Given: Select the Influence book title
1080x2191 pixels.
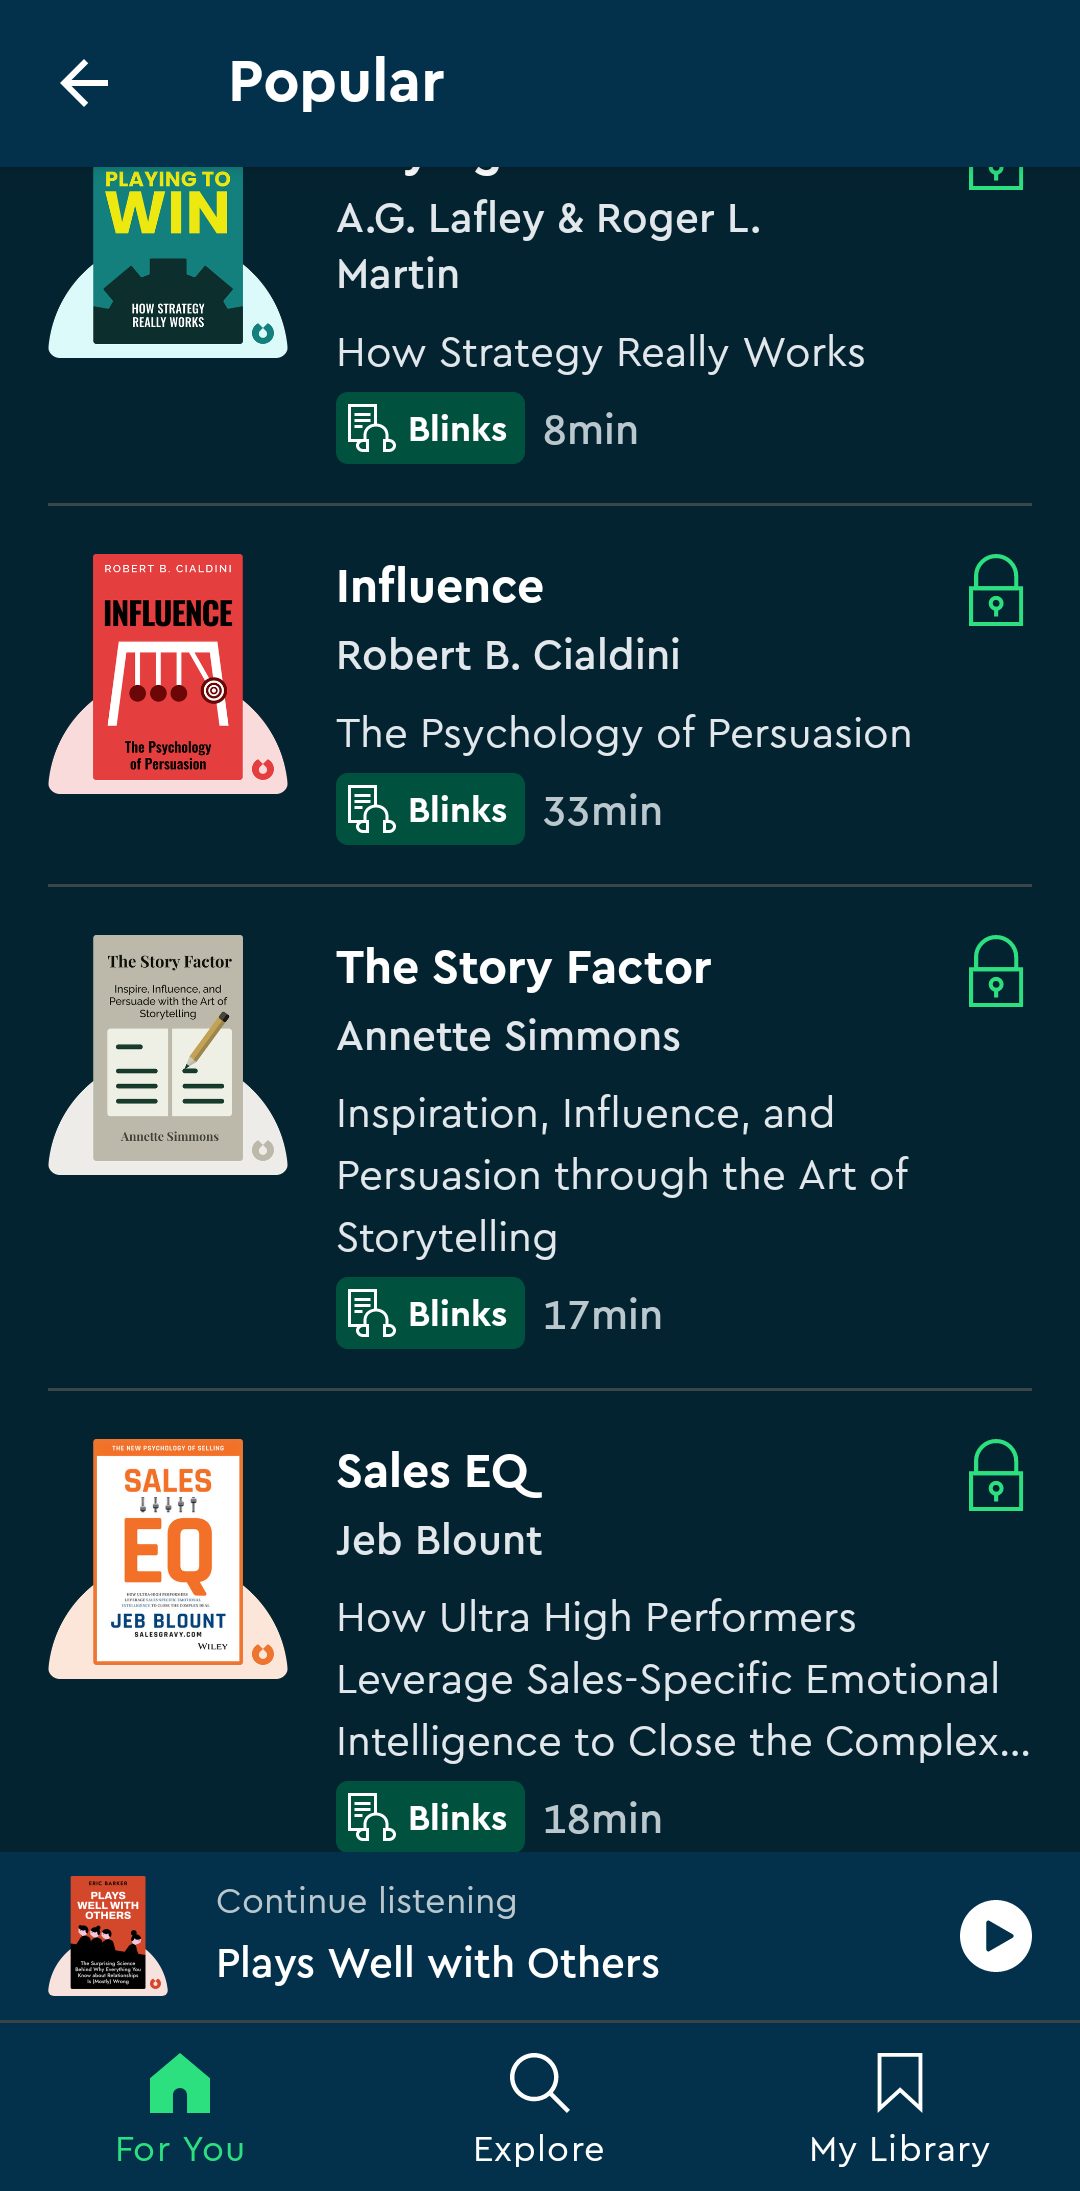Looking at the screenshot, I should 440,587.
